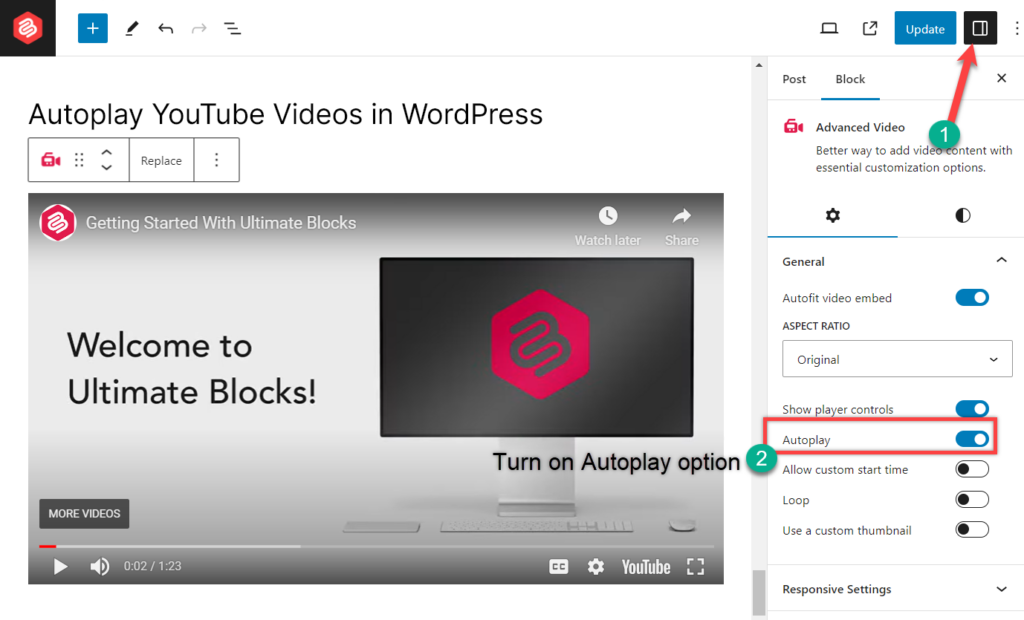Screen dimensions: 1024x620
Task: Open the block inserter with the plus icon
Action: point(92,28)
